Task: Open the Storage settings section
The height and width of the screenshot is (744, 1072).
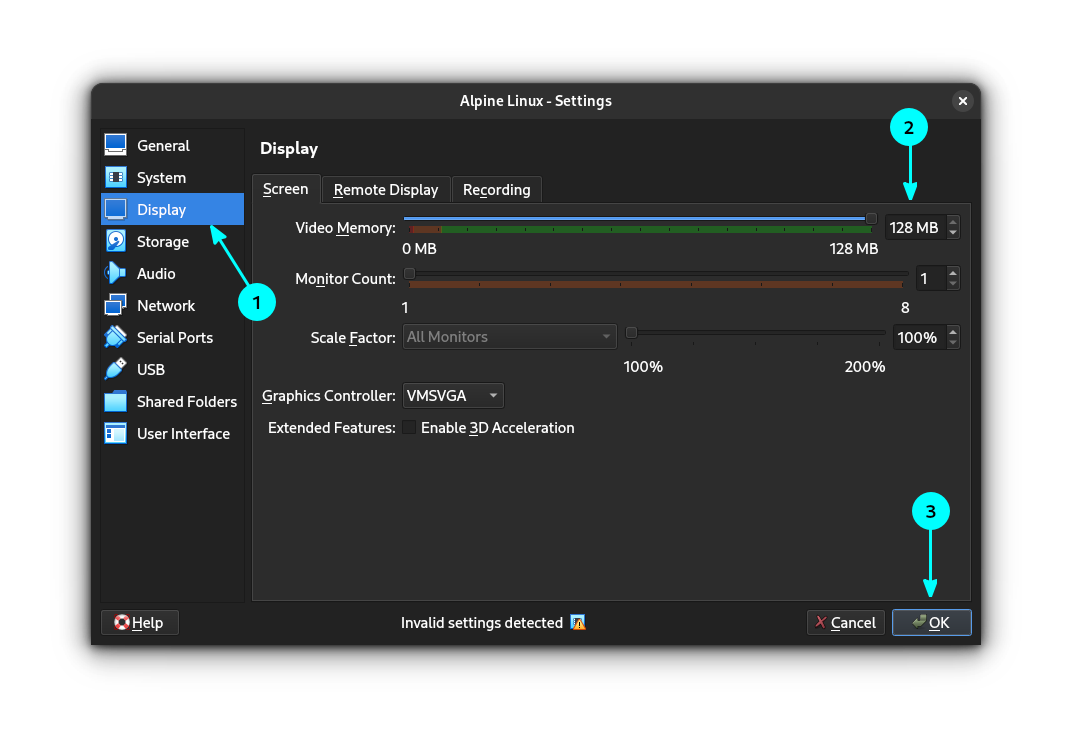Action: pyautogui.click(x=164, y=241)
